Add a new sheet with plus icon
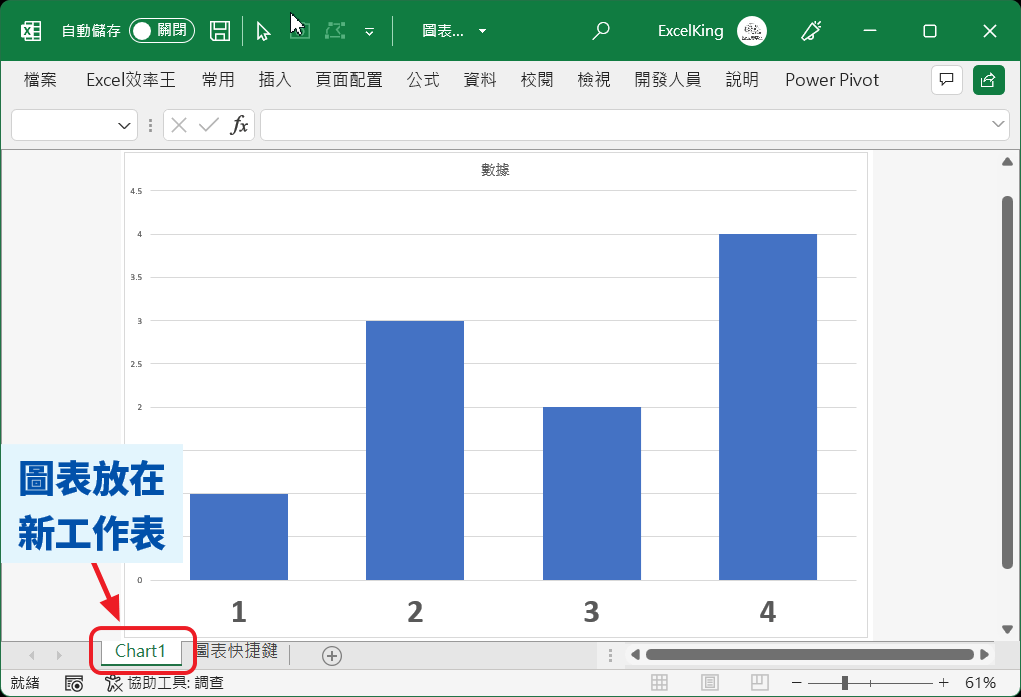 [332, 655]
